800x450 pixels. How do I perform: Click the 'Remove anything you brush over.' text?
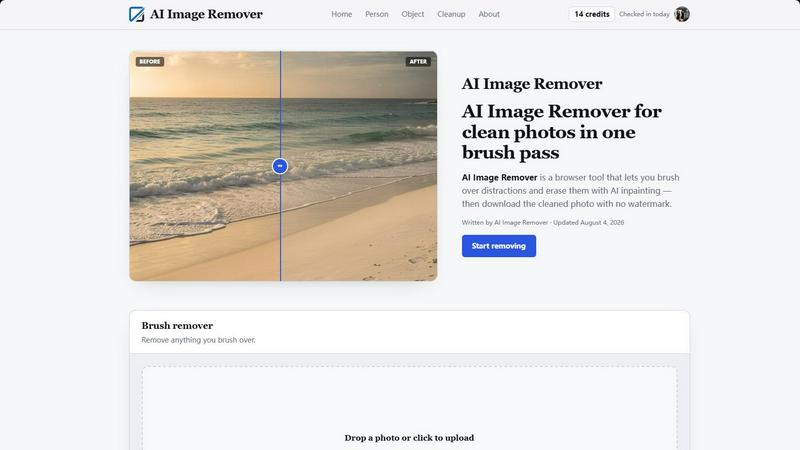(198, 340)
